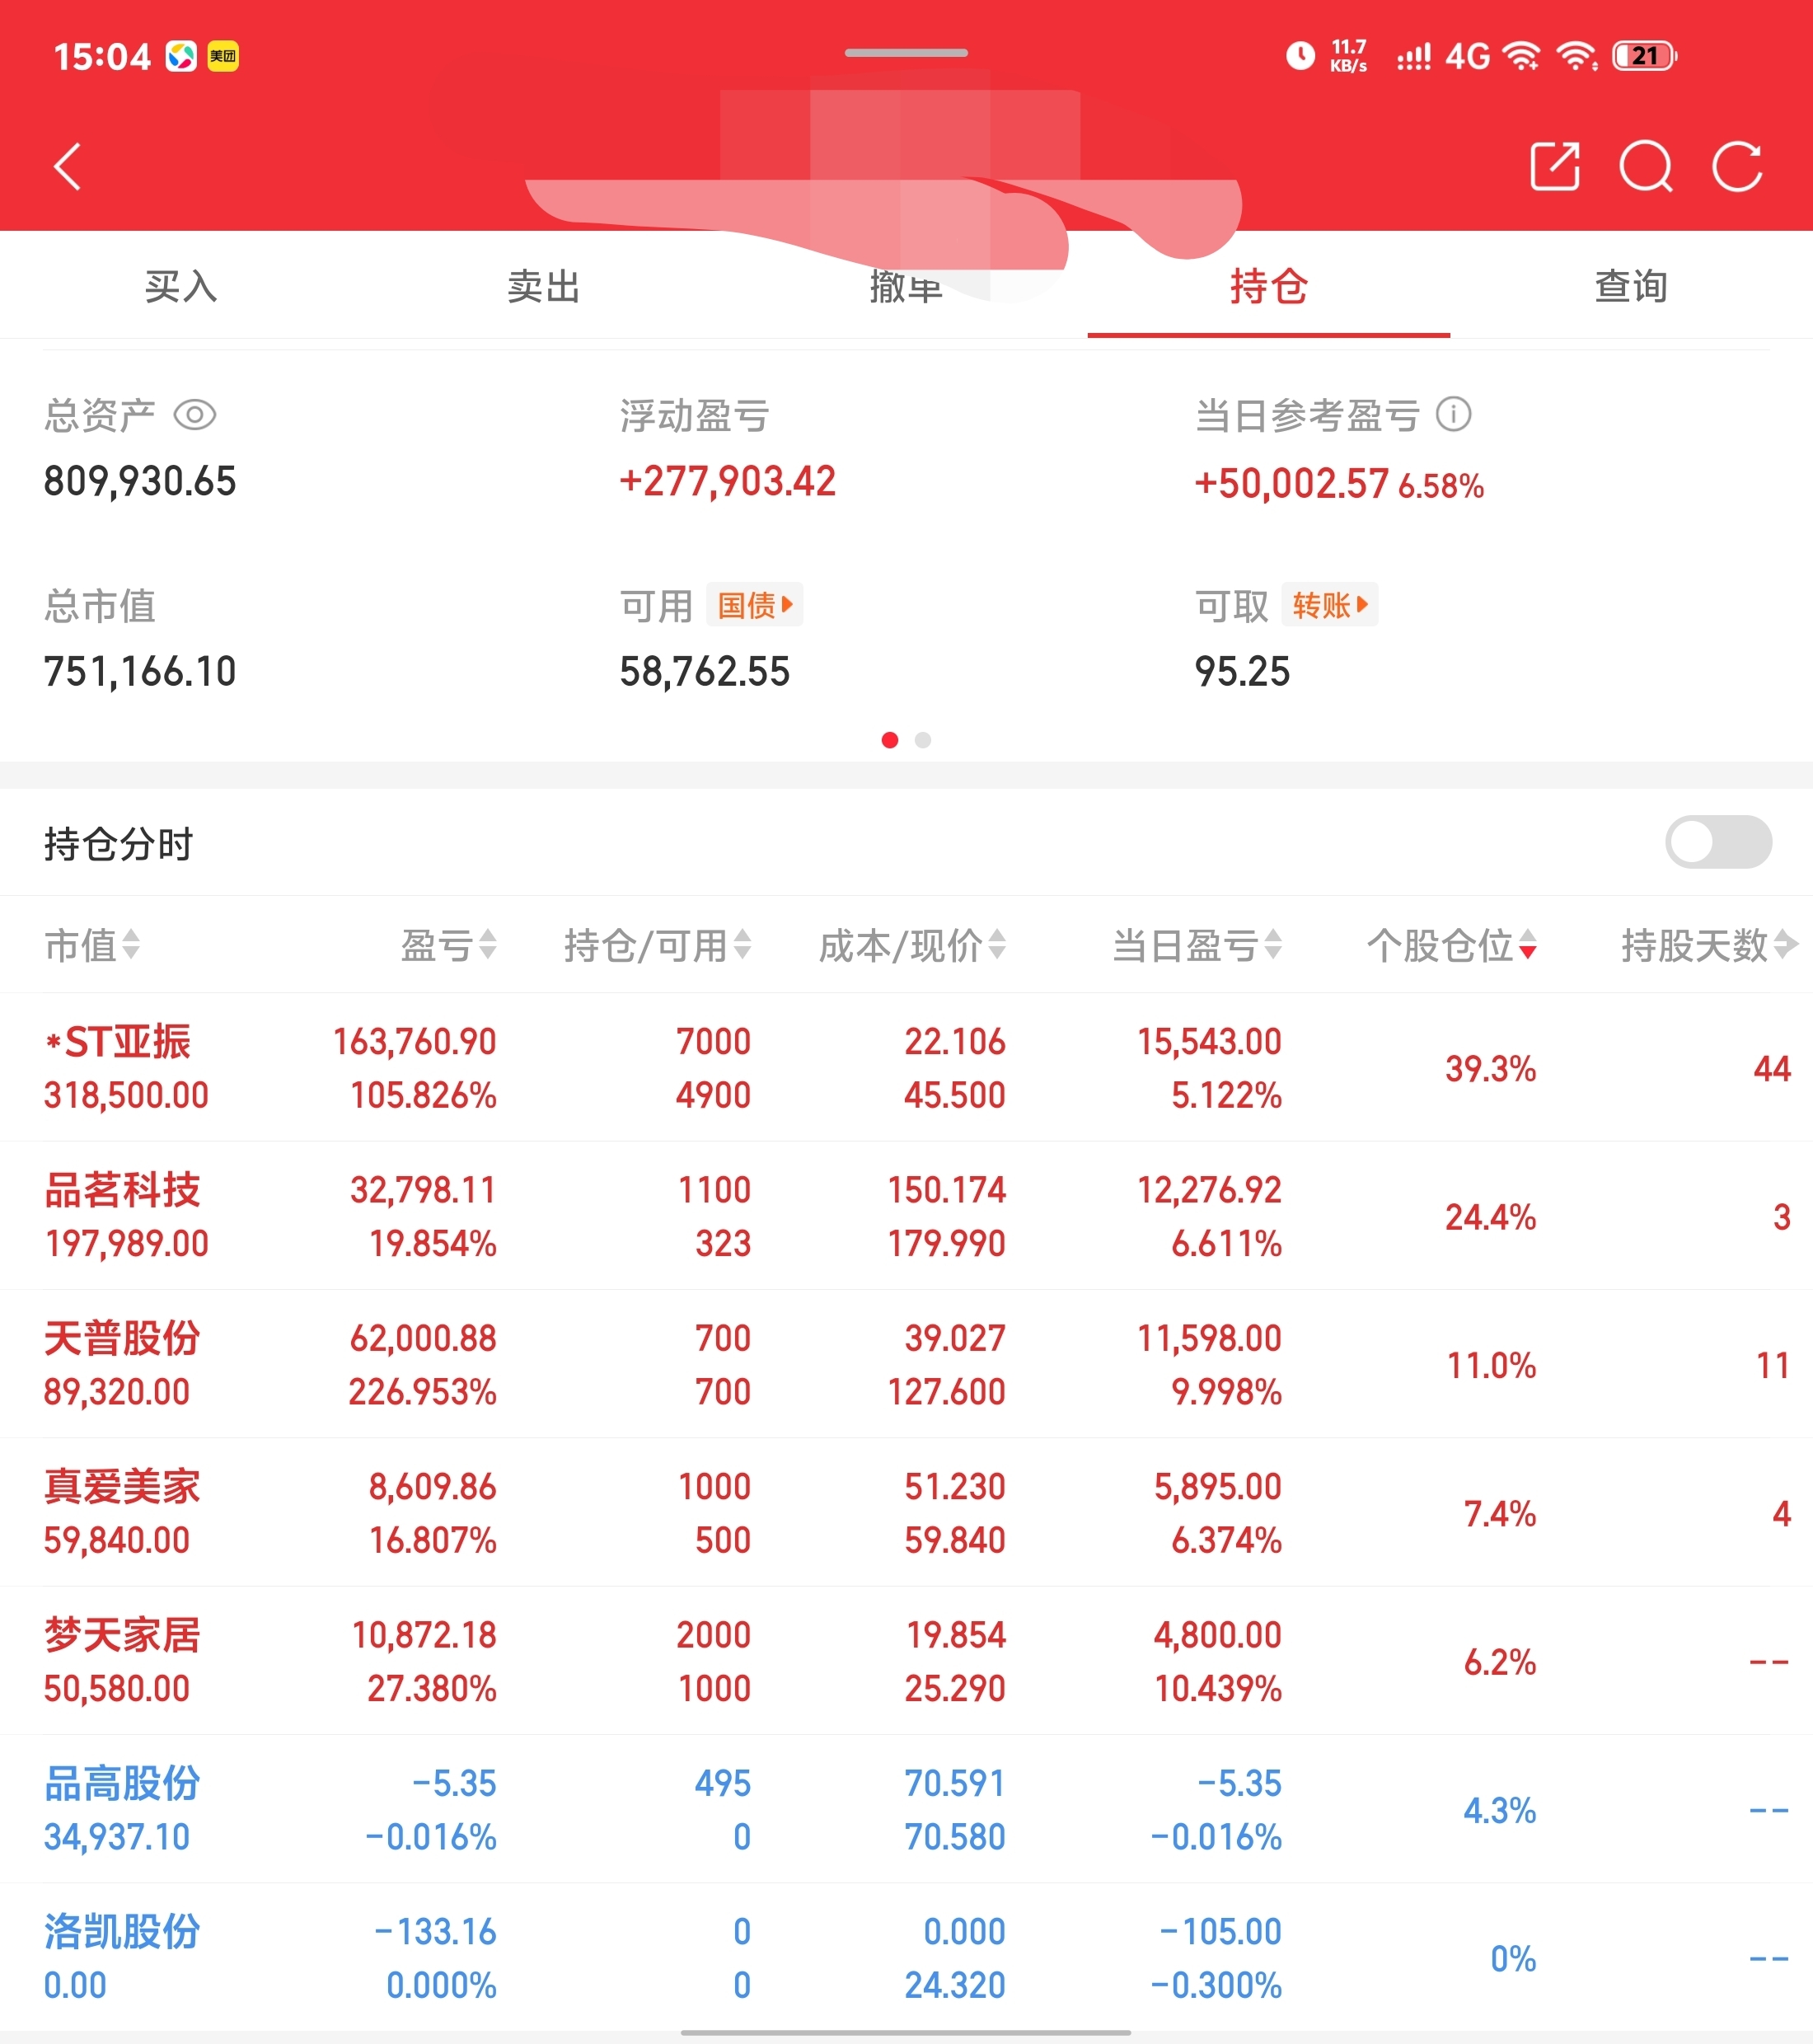Viewport: 1813px width, 2044px height.
Task: Tap info icon beside 当日参考盈亏
Action: coord(1453,414)
